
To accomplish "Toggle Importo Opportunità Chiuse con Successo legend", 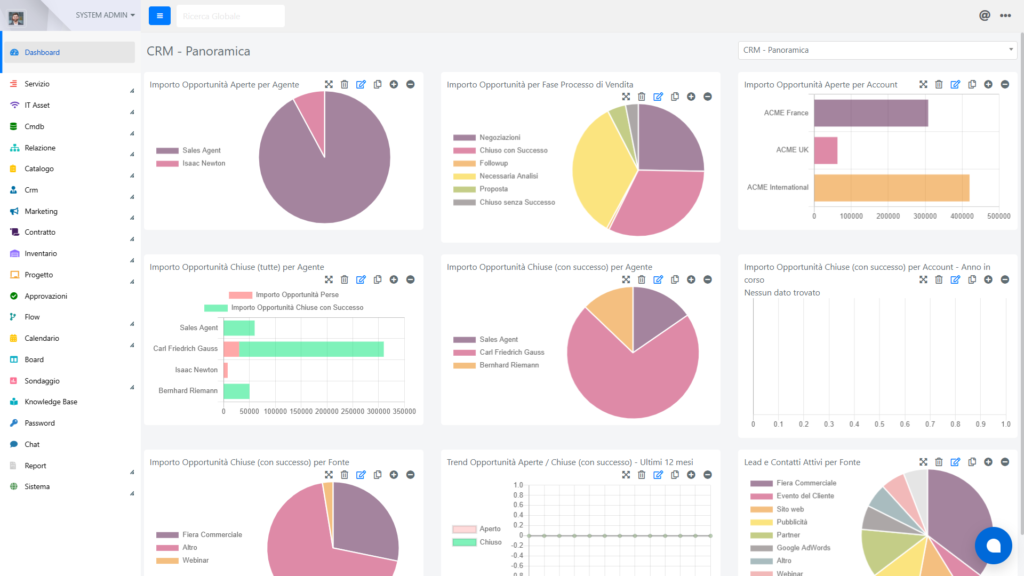I will 283,308.
